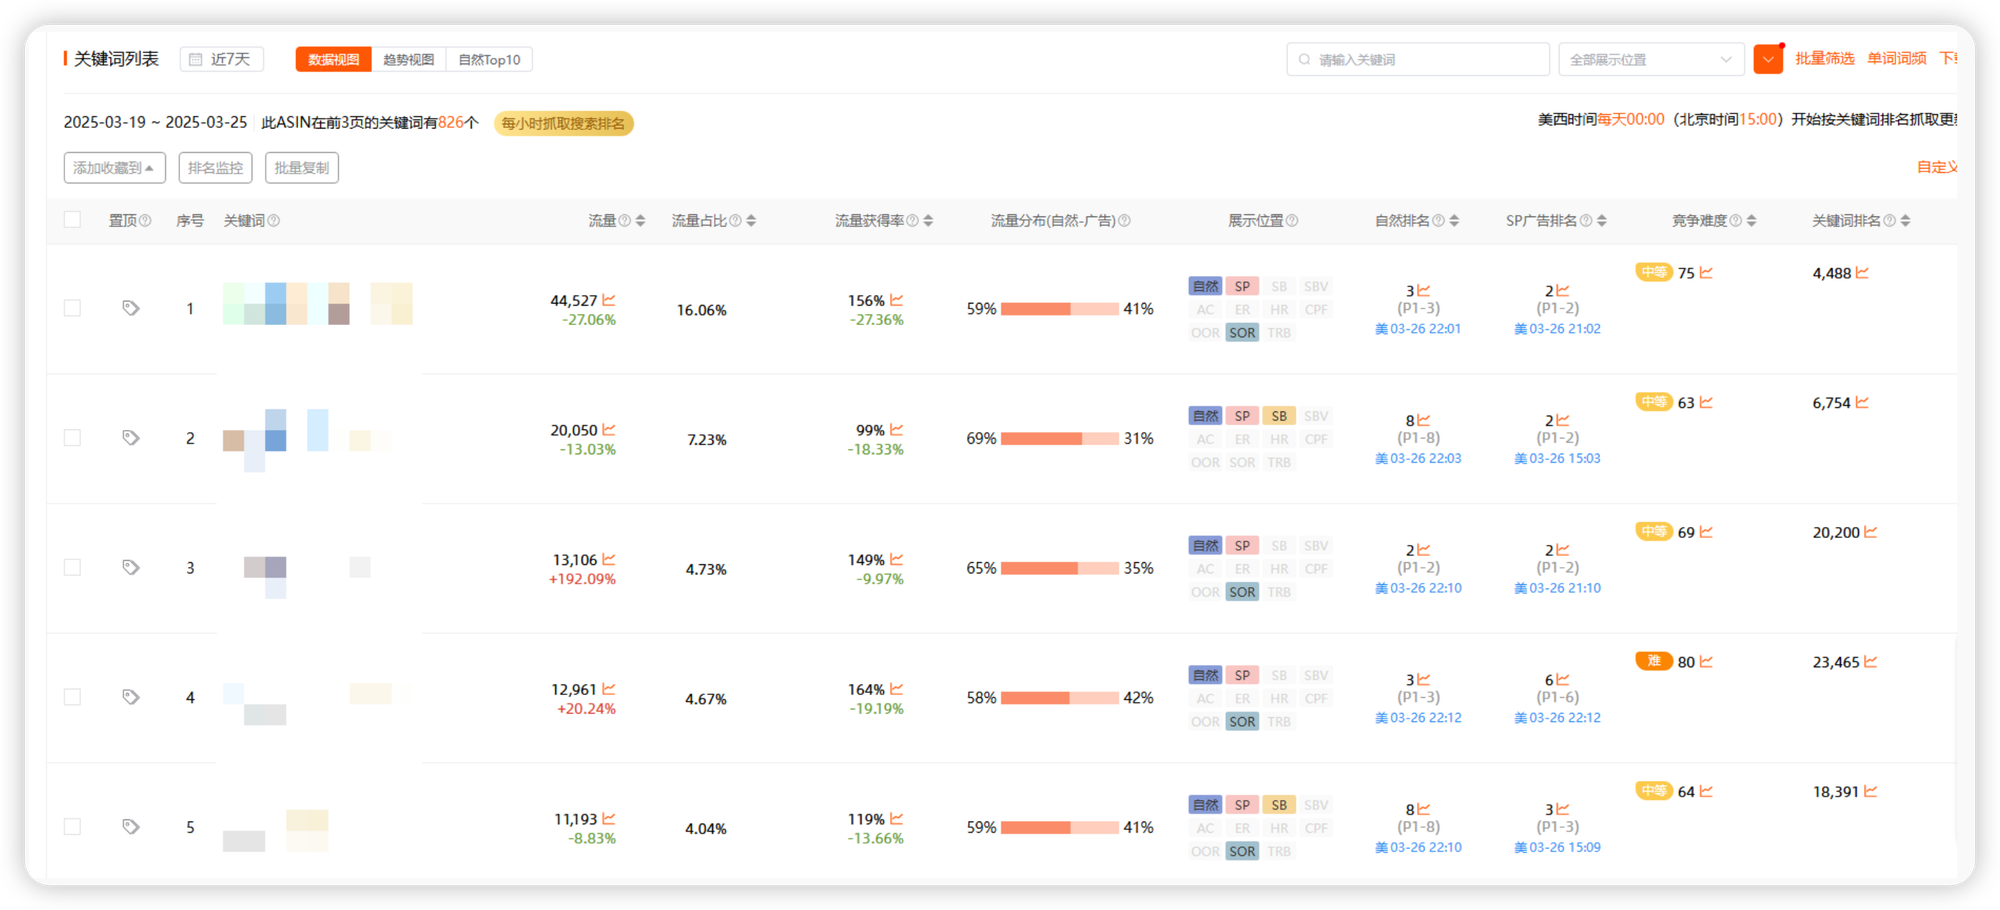The image size is (2000, 910).
Task: Sort by SP广告排名 column arrows
Action: click(x=1602, y=220)
